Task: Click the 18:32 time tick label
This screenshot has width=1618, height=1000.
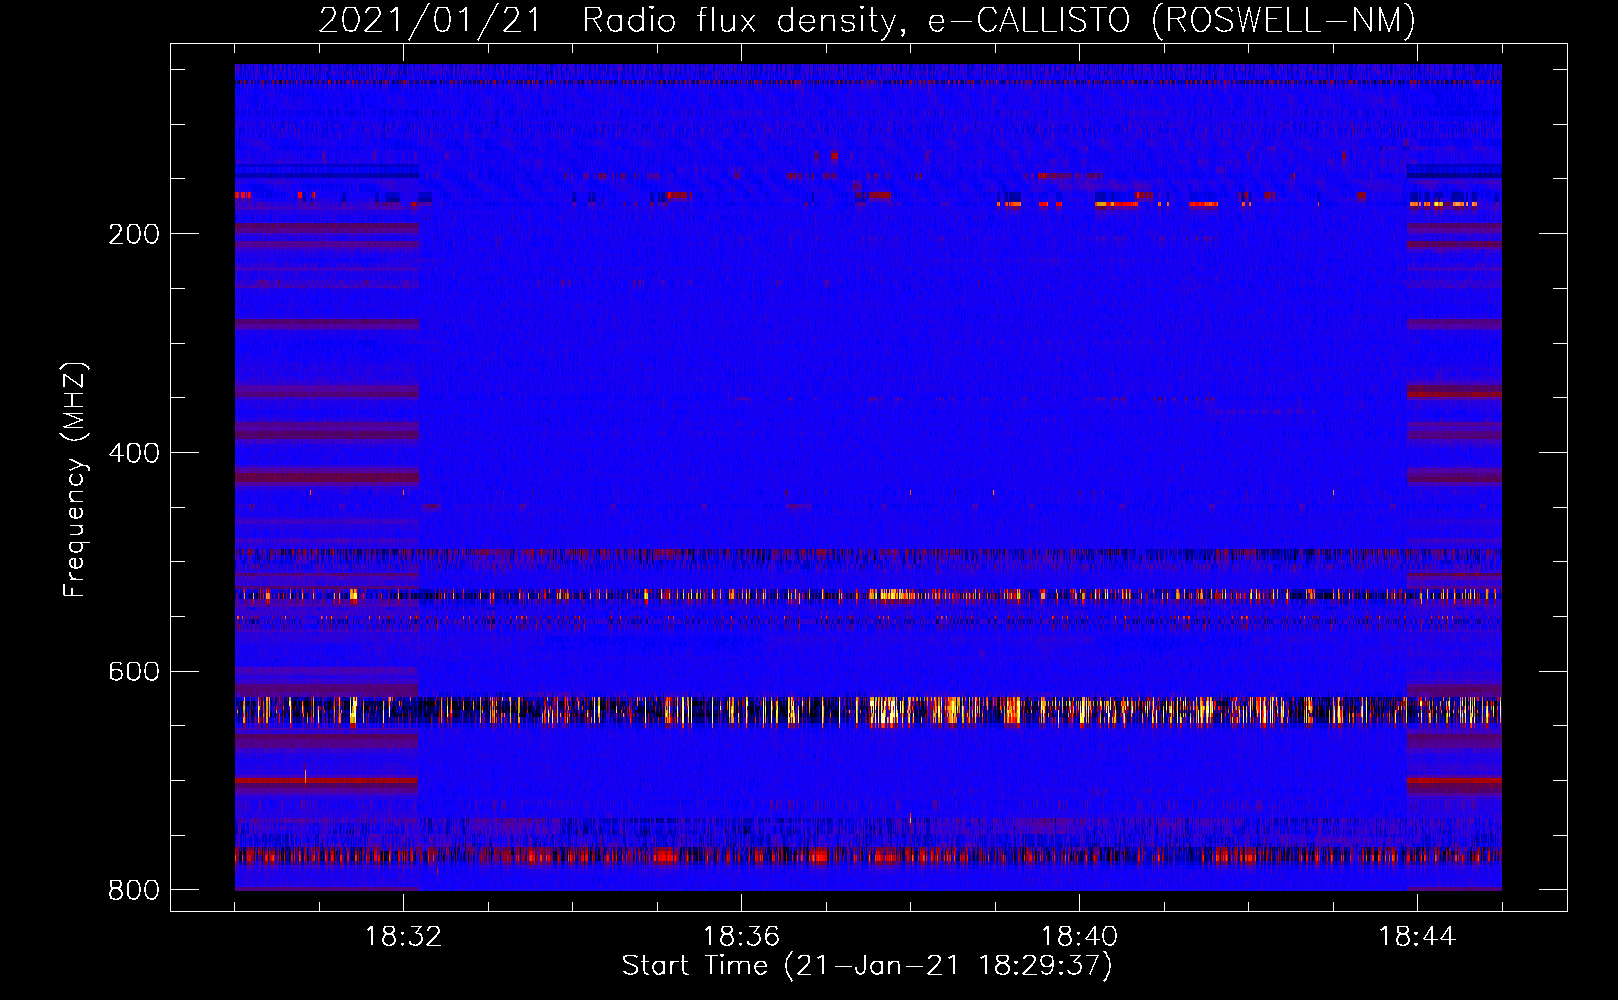Action: click(x=403, y=936)
